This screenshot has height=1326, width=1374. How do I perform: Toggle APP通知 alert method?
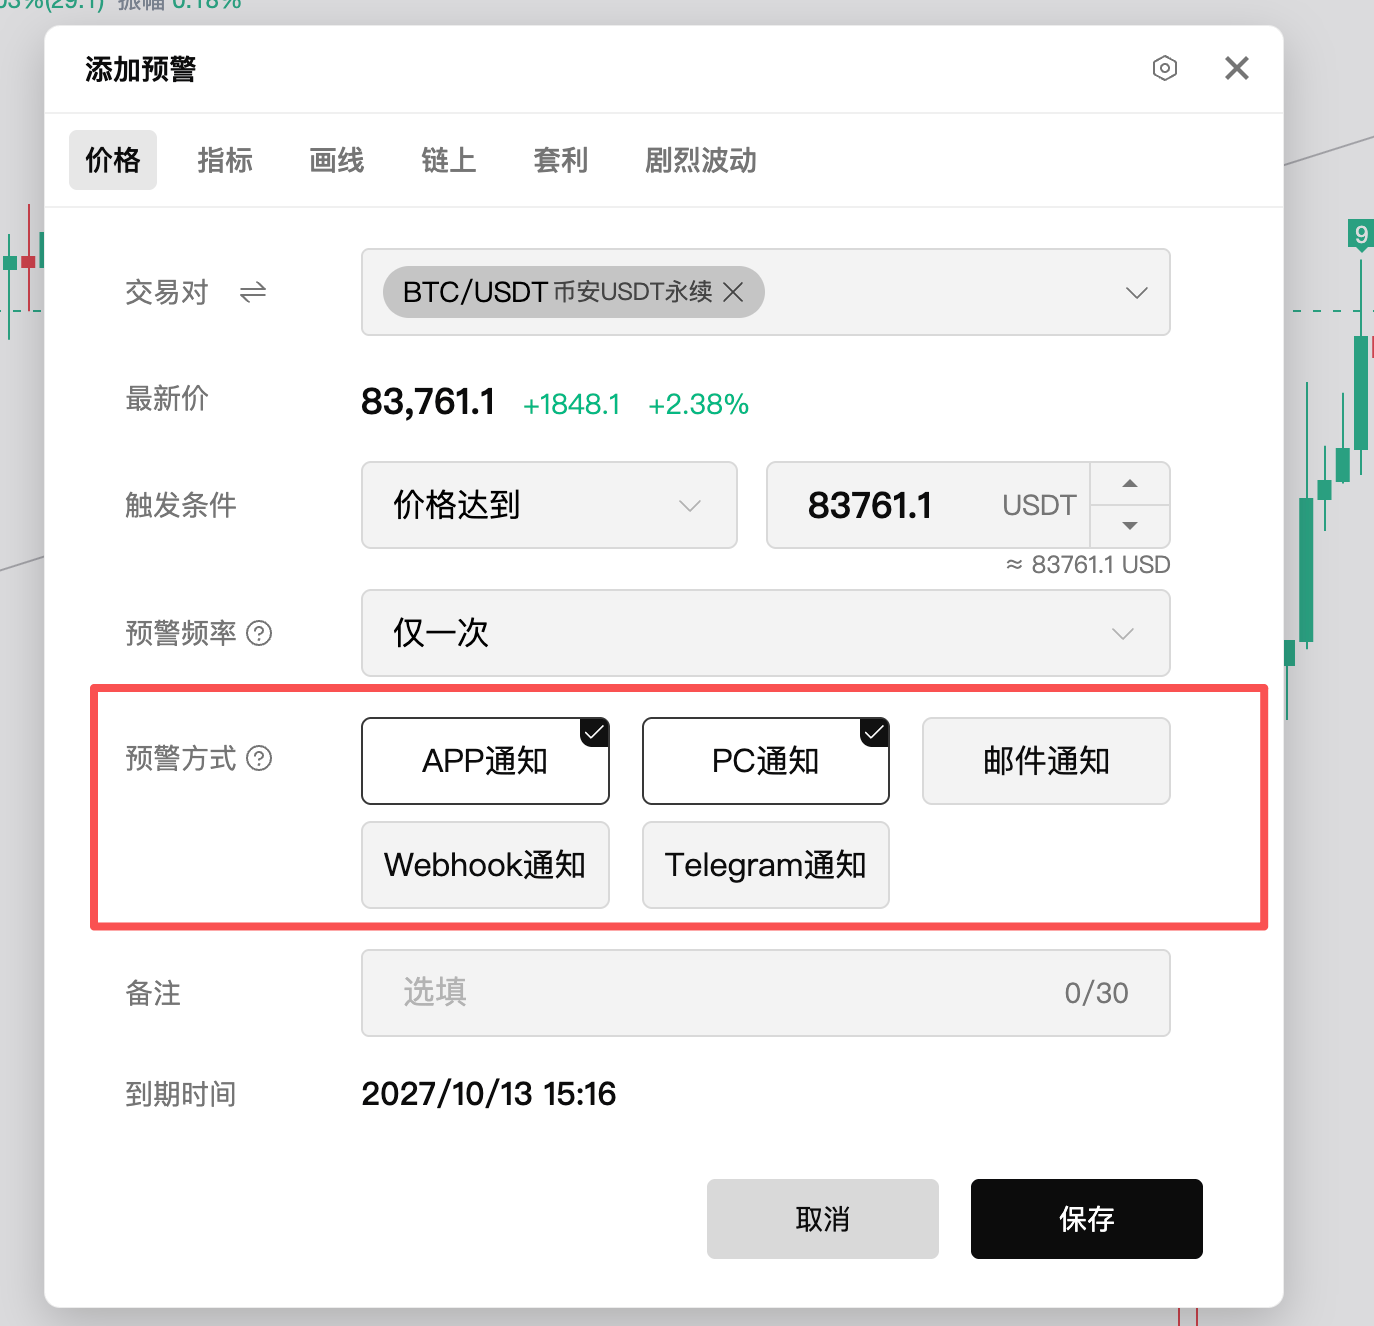[x=485, y=761]
